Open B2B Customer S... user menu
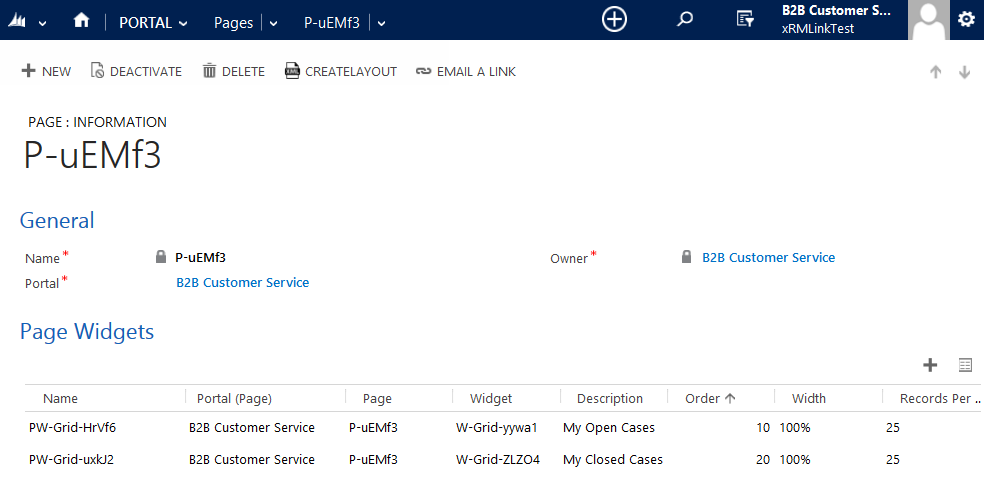Screen dimensions: 984x495 click(x=836, y=19)
